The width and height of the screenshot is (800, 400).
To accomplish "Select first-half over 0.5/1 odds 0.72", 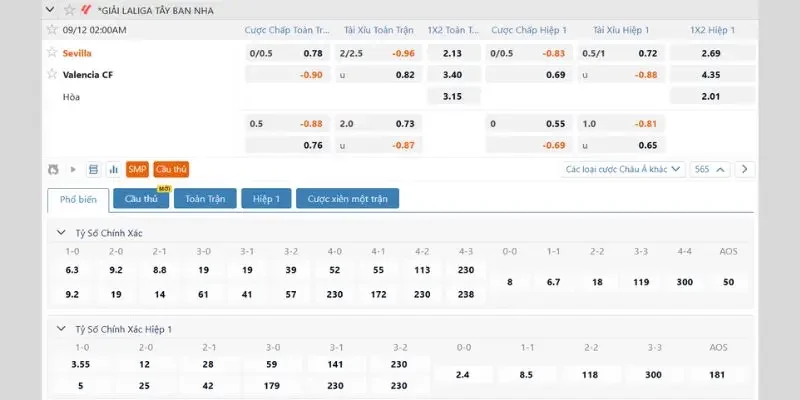I will 621,53.
